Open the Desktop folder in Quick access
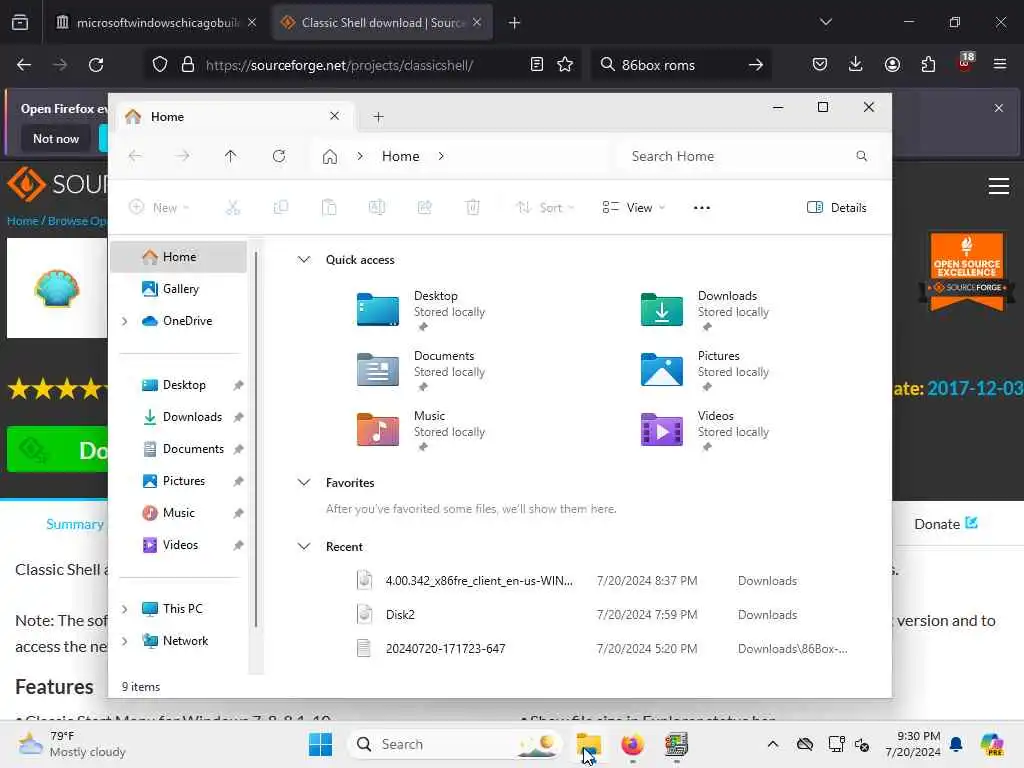1024x768 pixels. pyautogui.click(x=421, y=309)
